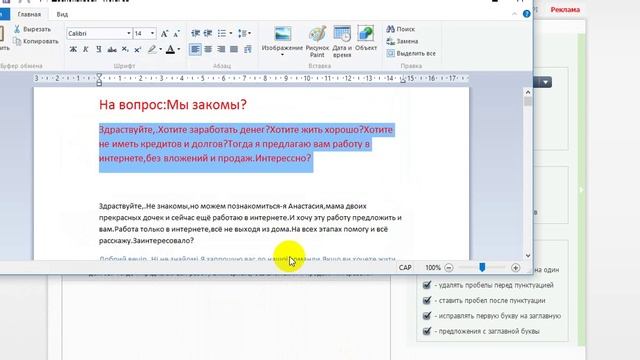
Task: Open the paragraph settings dialog icon
Action: coord(247,49)
